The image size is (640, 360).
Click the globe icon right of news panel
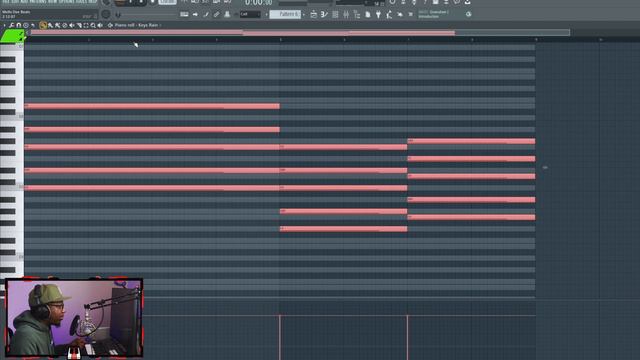point(469,14)
